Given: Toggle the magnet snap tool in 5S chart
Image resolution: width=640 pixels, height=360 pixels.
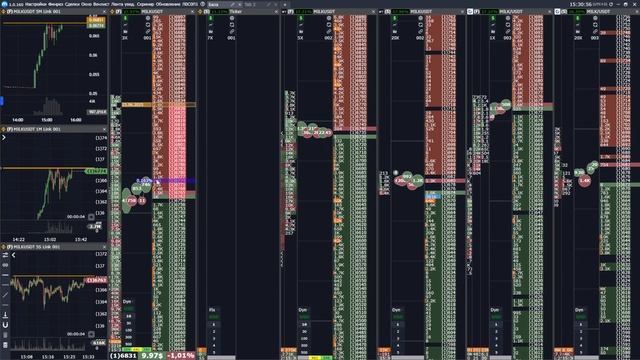Looking at the screenshot, I should click(x=5, y=325).
